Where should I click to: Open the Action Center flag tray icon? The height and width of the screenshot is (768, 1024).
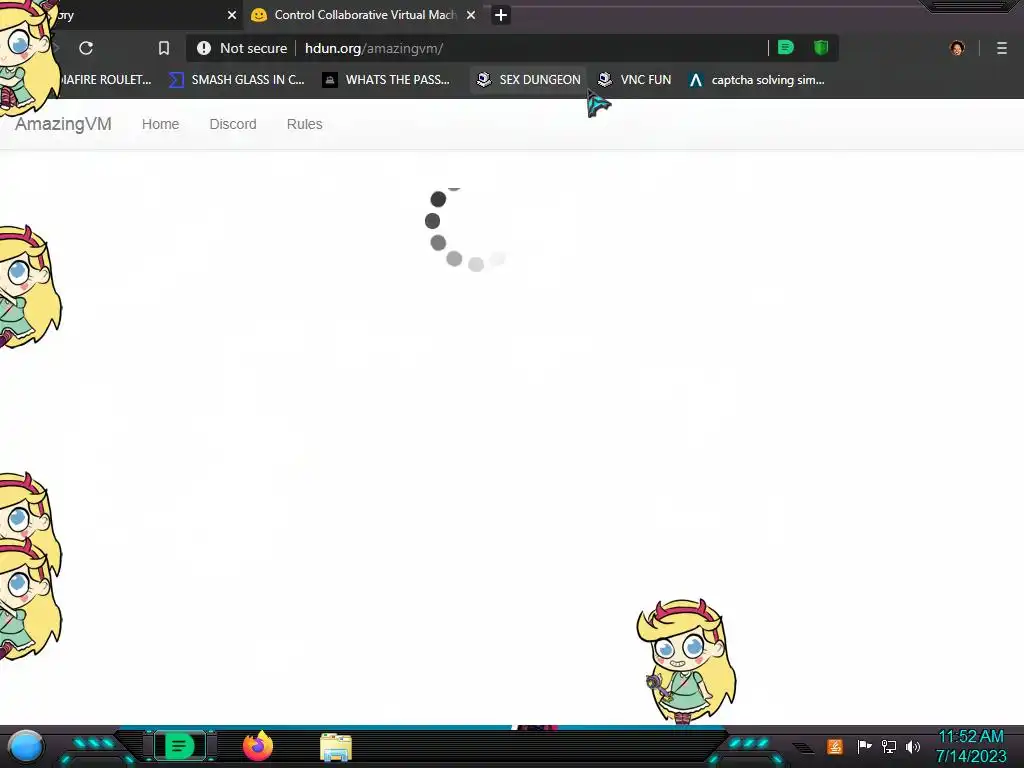(865, 746)
